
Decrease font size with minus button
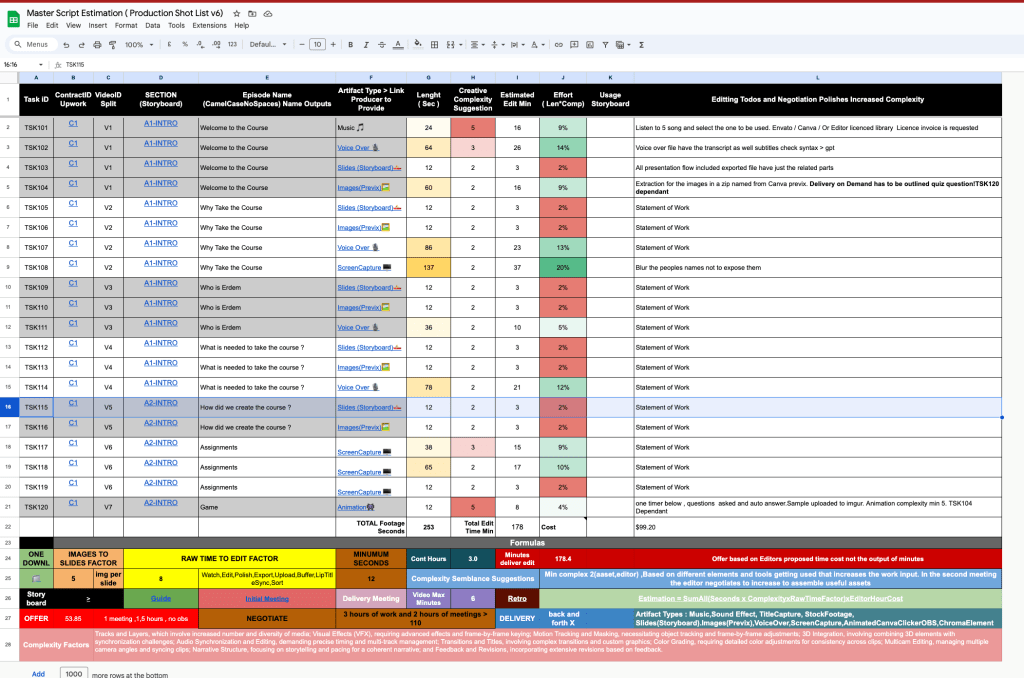302,44
